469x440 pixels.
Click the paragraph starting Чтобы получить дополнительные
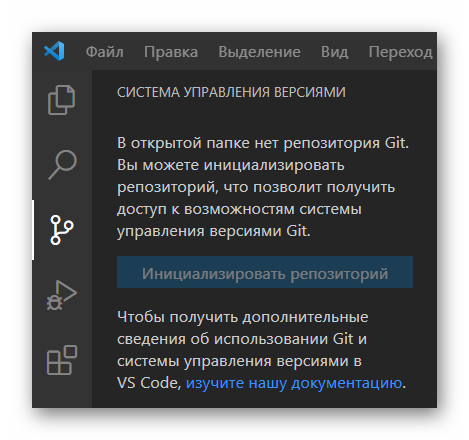(261, 350)
